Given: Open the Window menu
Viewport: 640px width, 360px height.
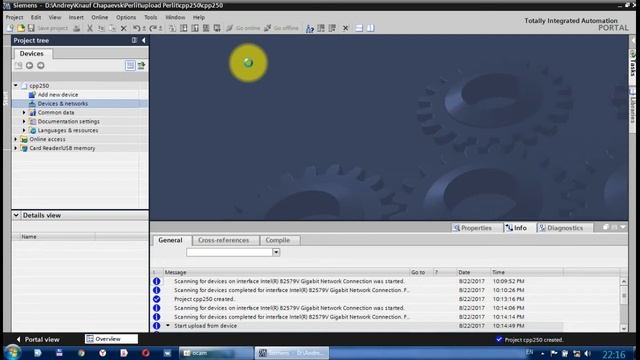Looking at the screenshot, I should [x=175, y=18].
